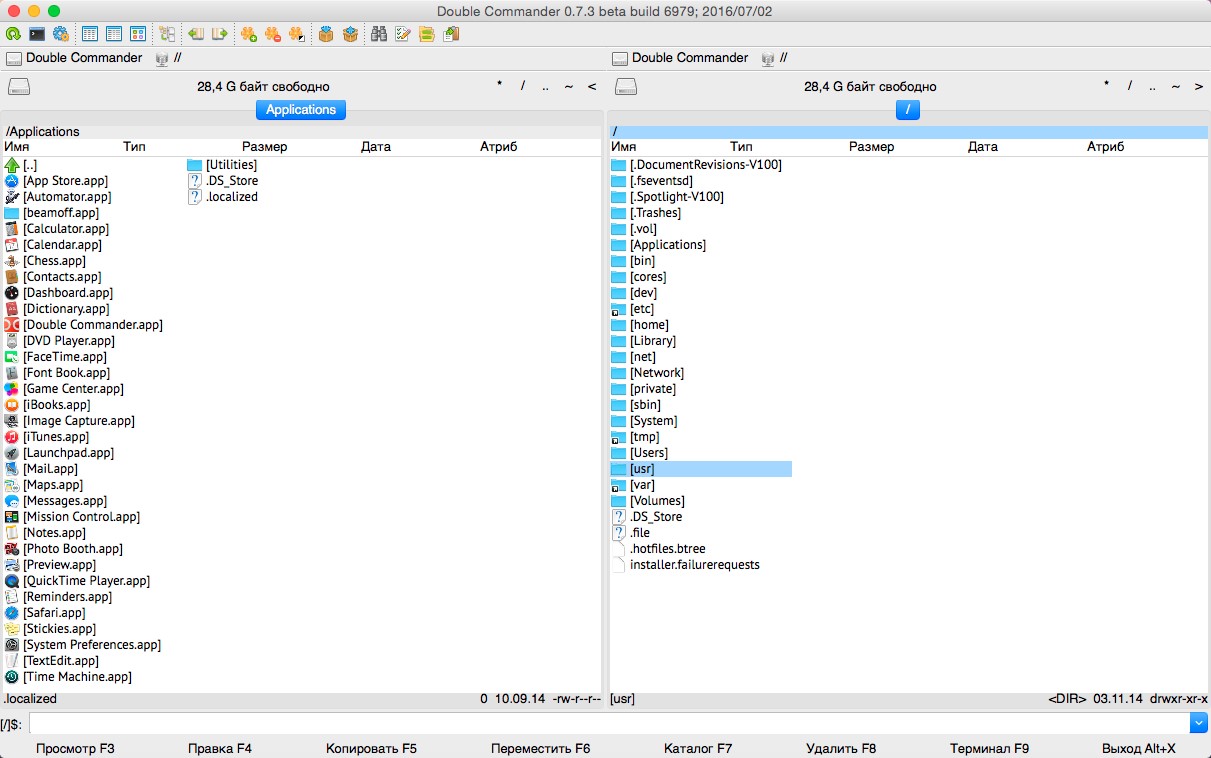Image resolution: width=1211 pixels, height=758 pixels.
Task: Open file search with binoculars icon
Action: coord(379,34)
